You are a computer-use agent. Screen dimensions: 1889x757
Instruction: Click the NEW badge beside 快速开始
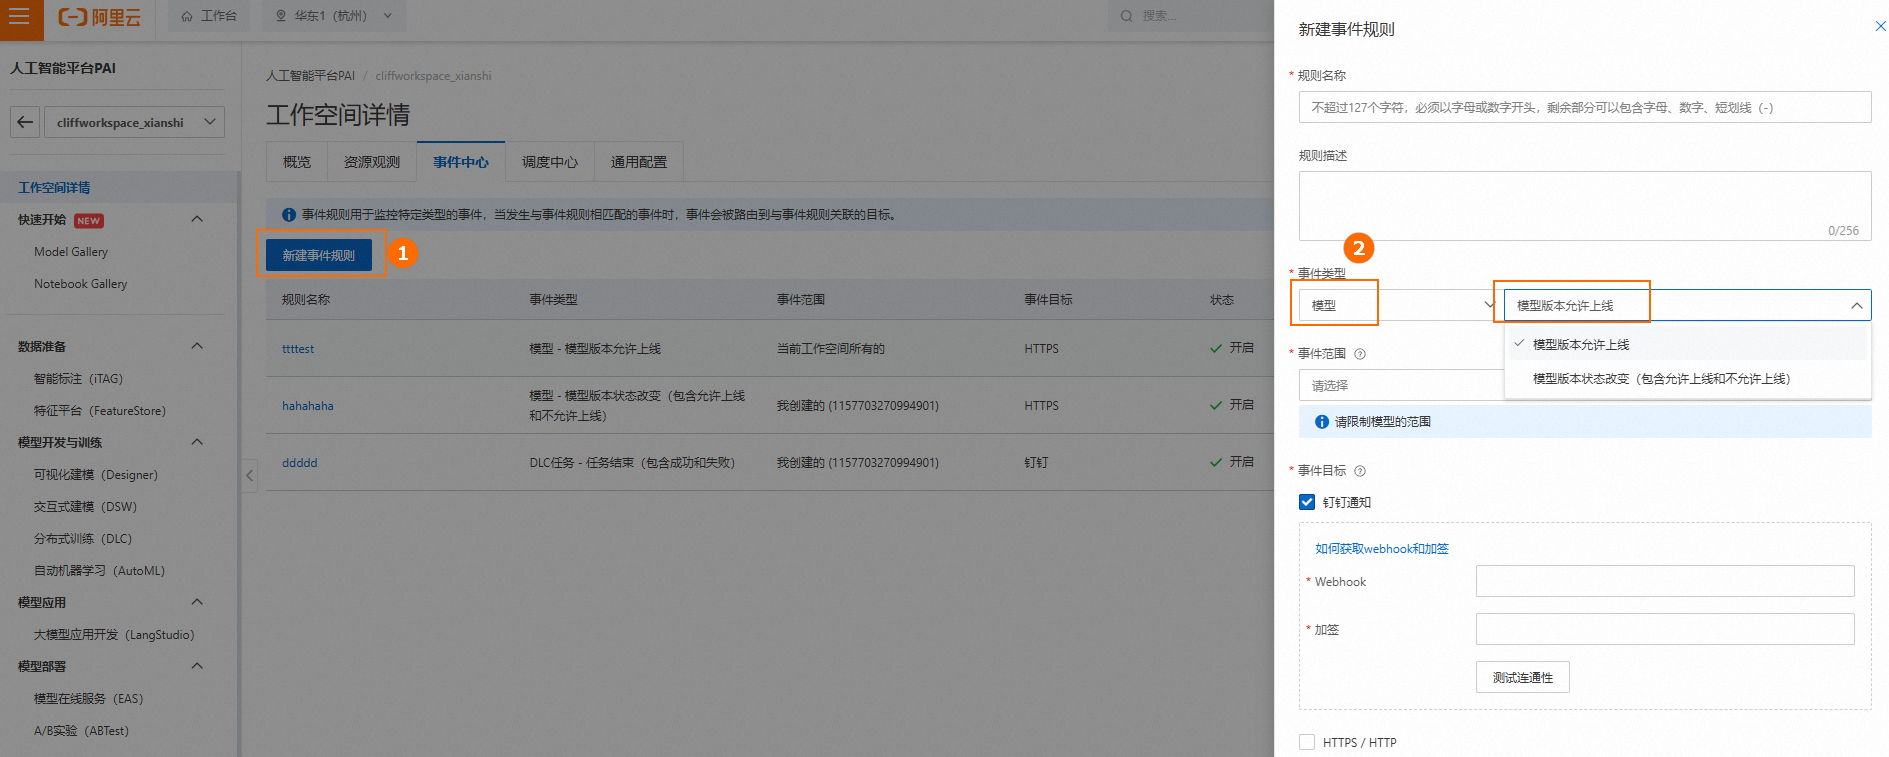pos(89,221)
